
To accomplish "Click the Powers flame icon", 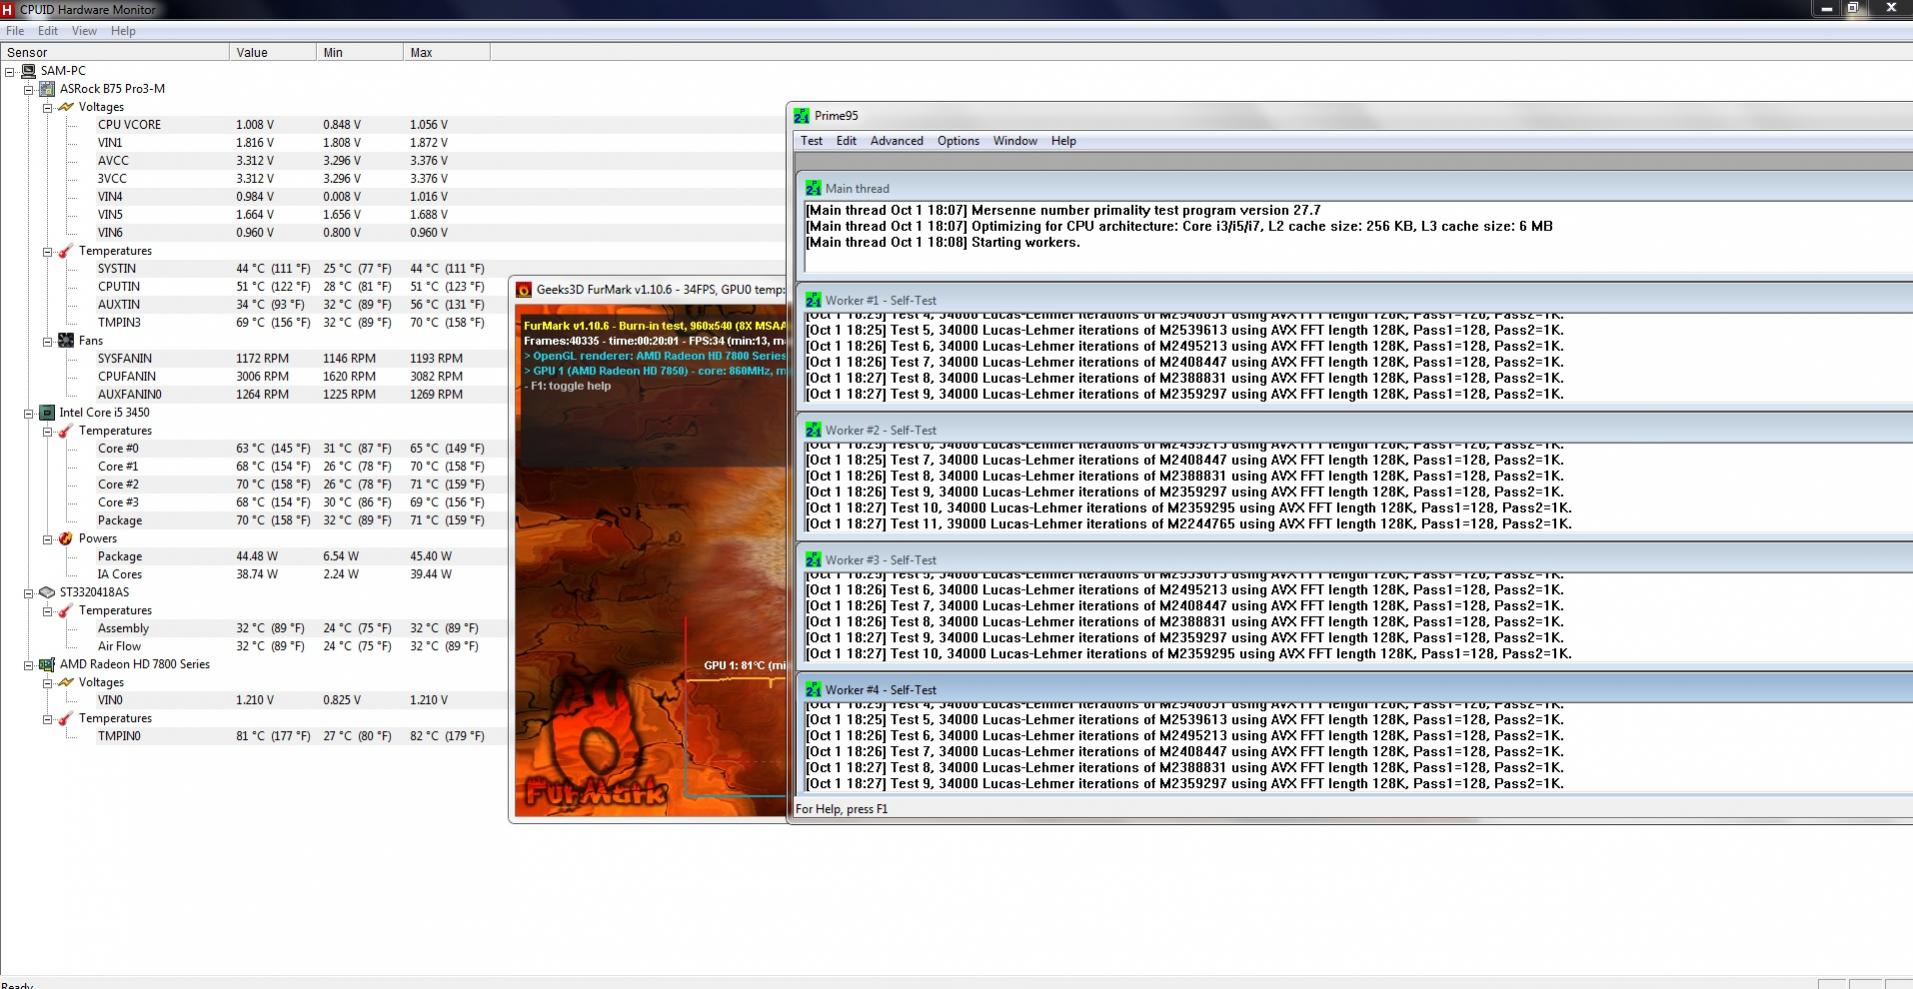I will pos(66,539).
